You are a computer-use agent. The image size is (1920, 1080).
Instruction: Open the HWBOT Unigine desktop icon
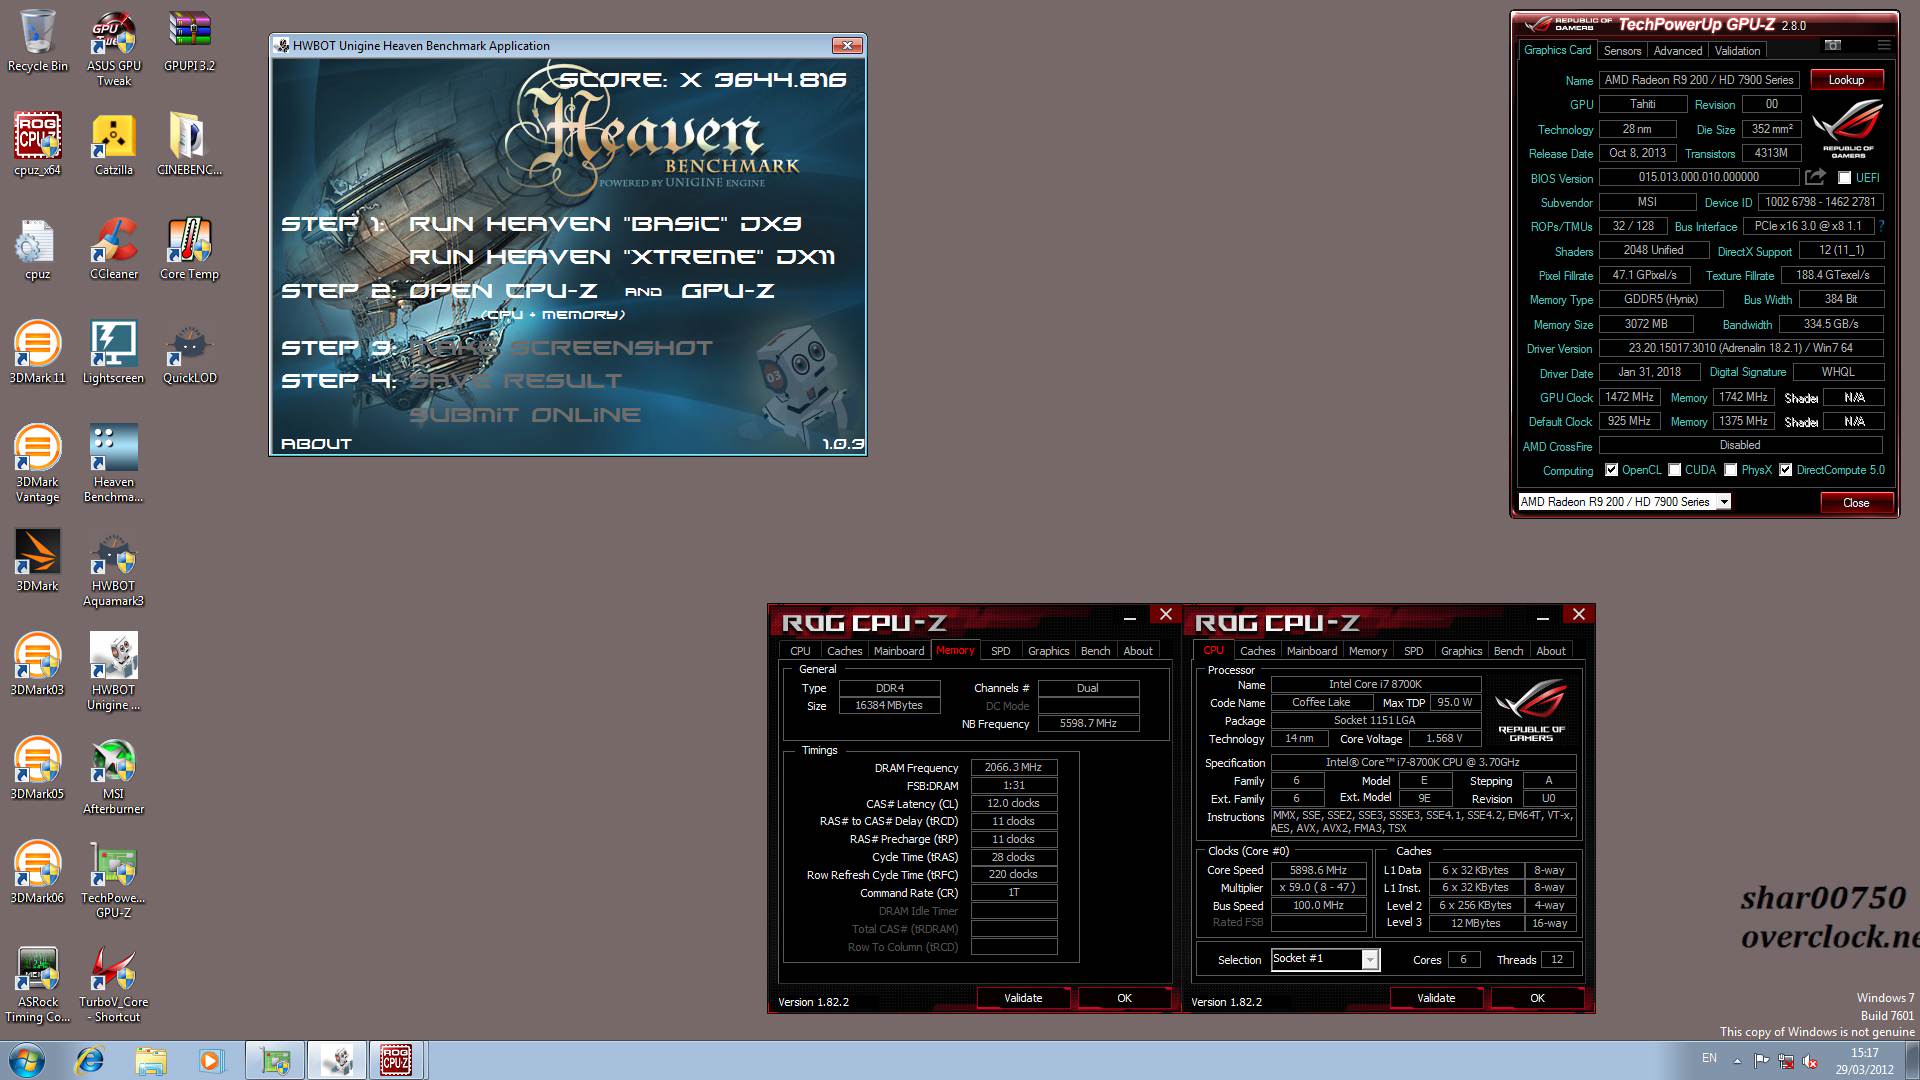point(113,672)
